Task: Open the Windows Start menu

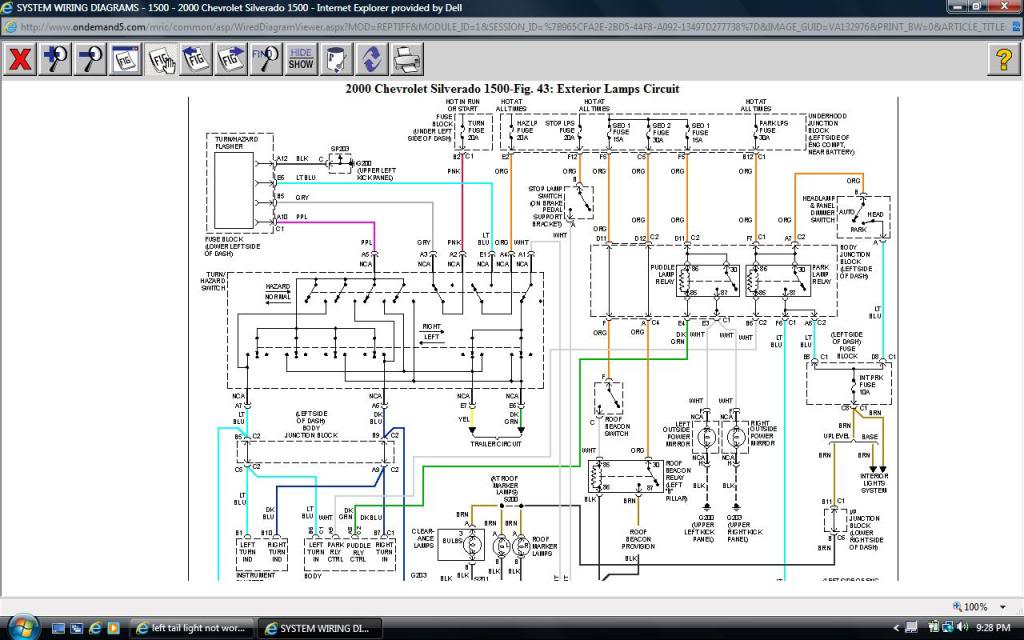Action: click(20, 627)
